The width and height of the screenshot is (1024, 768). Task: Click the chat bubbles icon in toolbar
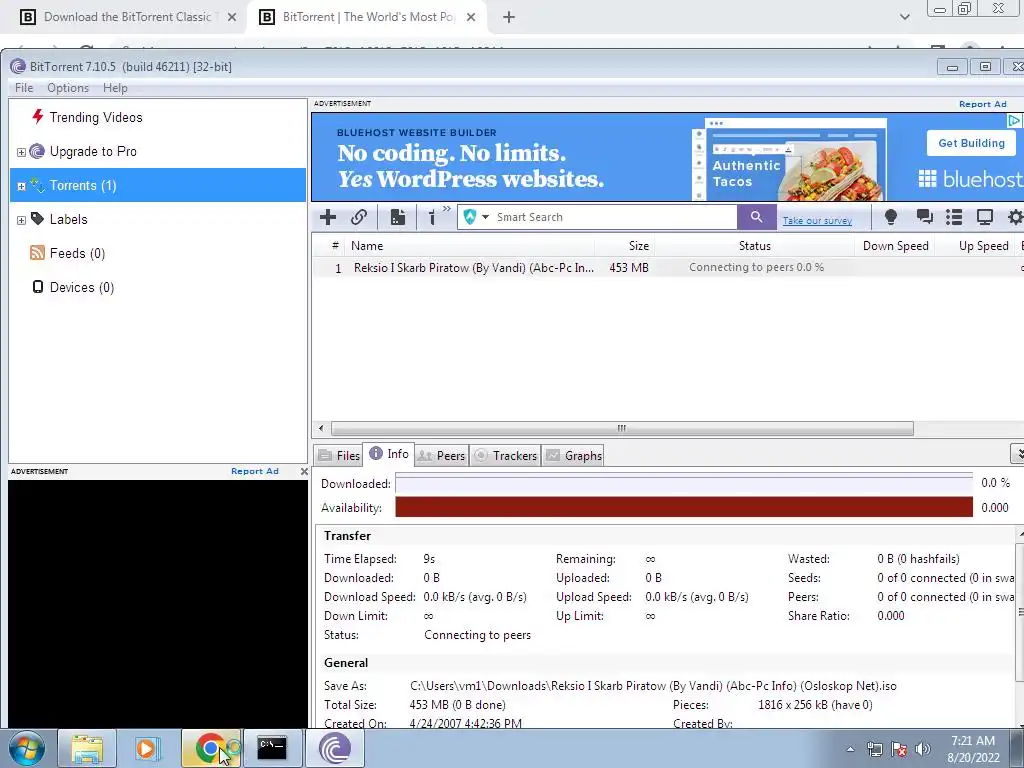[924, 217]
